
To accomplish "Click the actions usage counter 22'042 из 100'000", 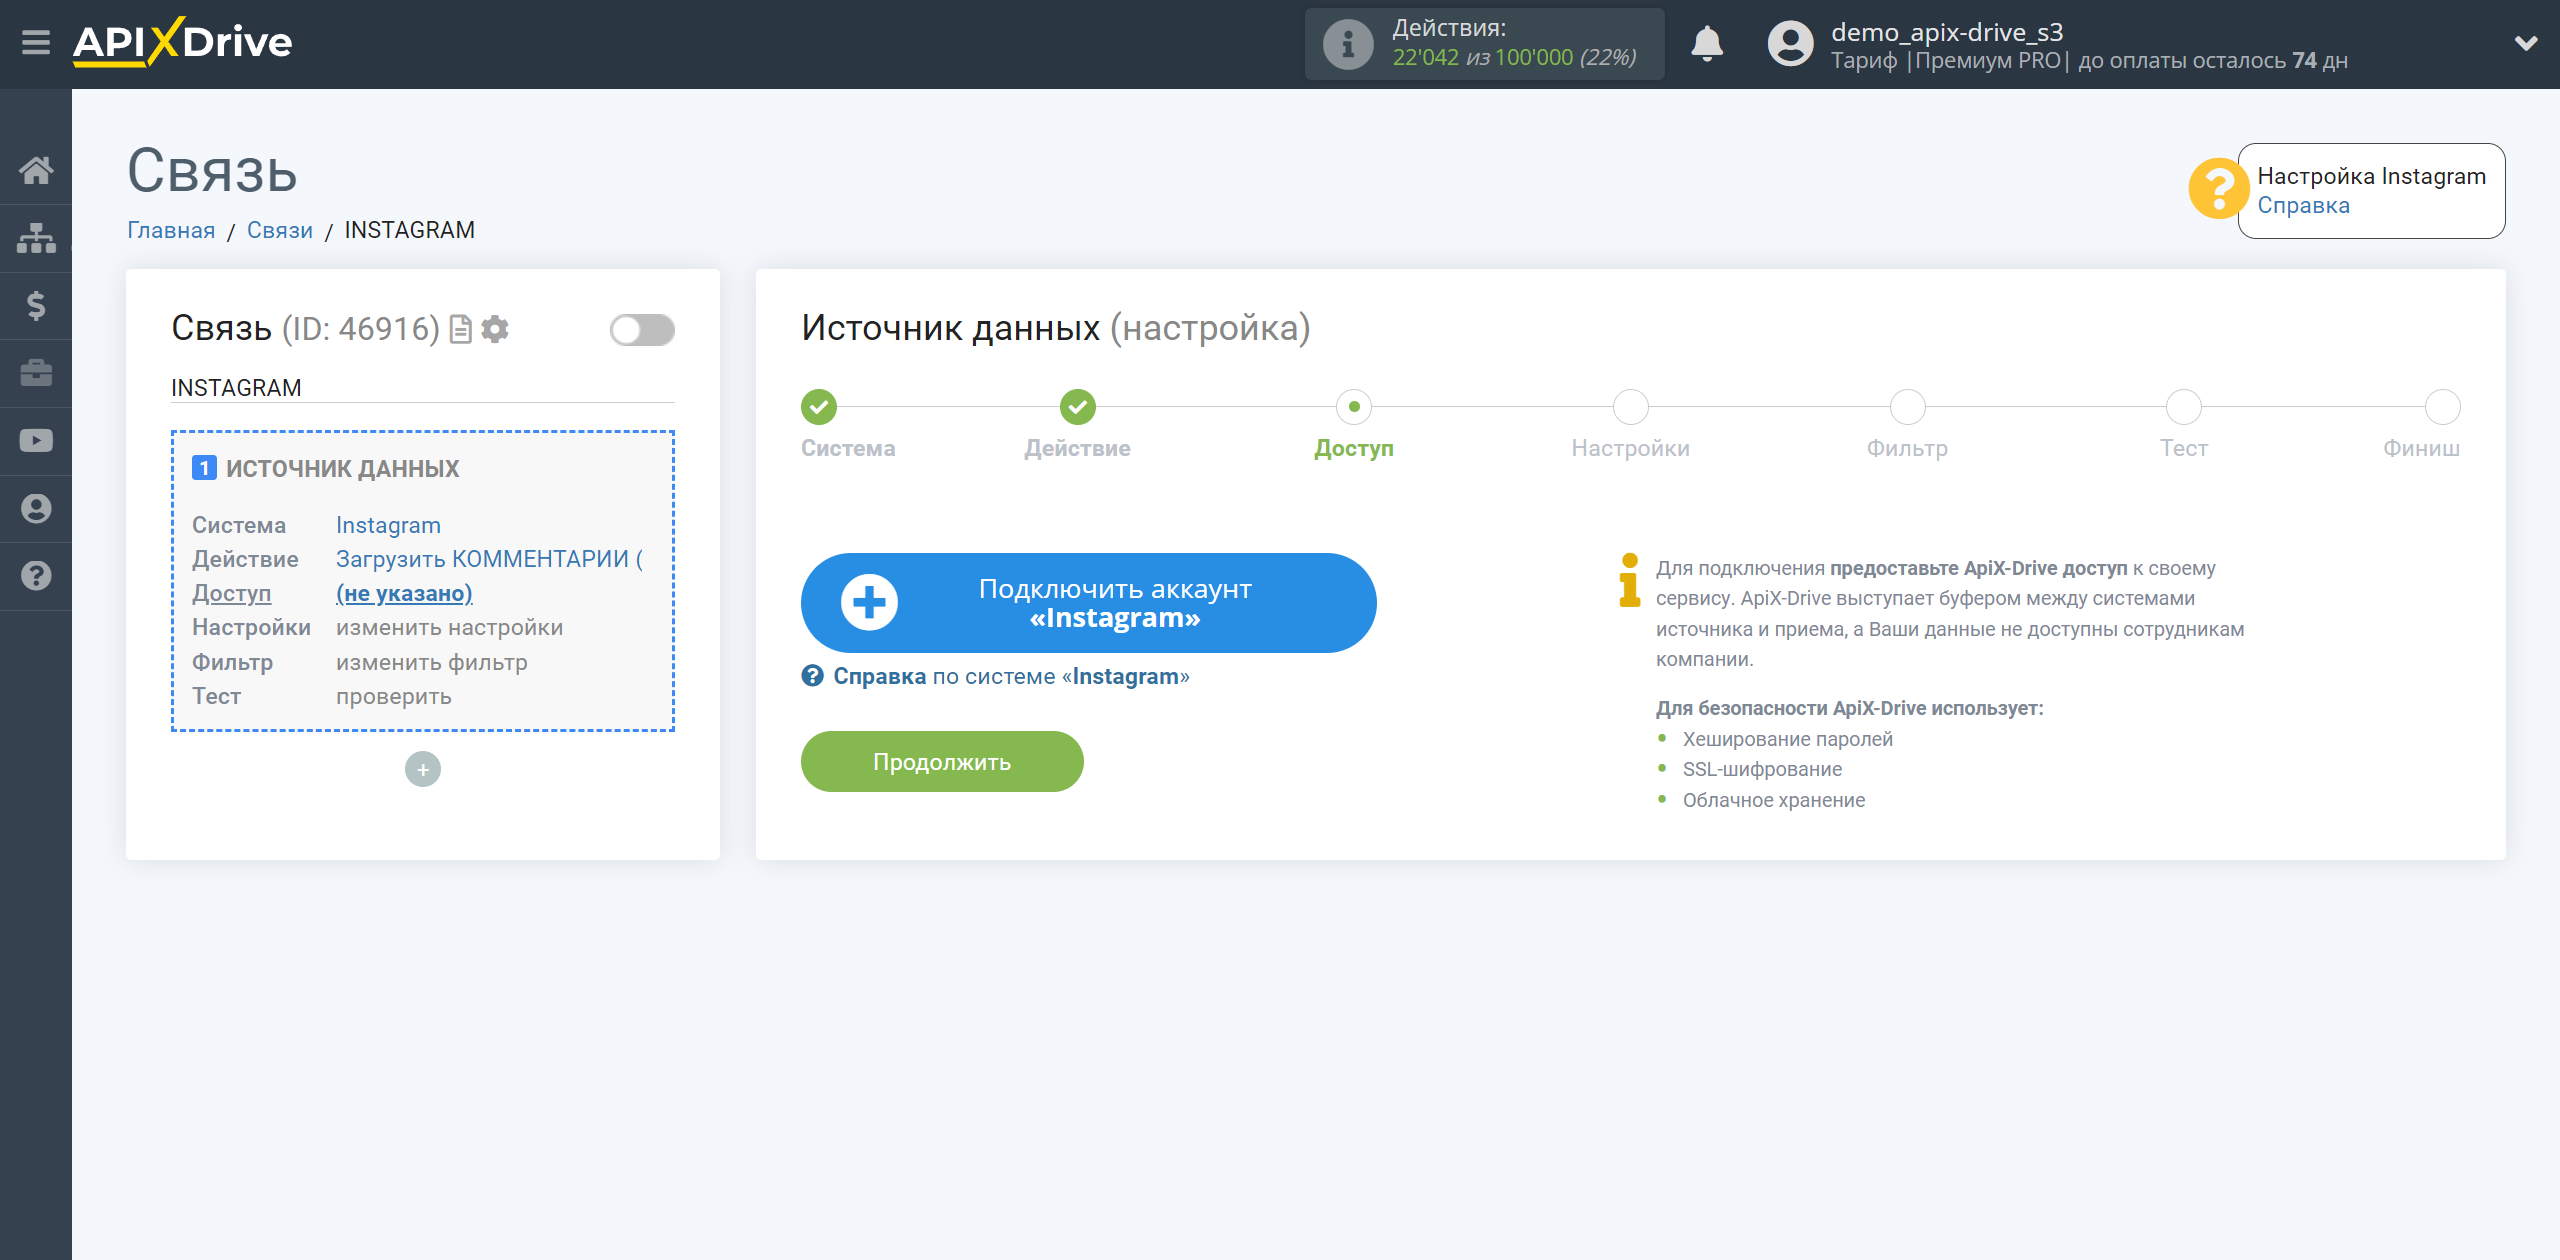I will pos(1514,58).
